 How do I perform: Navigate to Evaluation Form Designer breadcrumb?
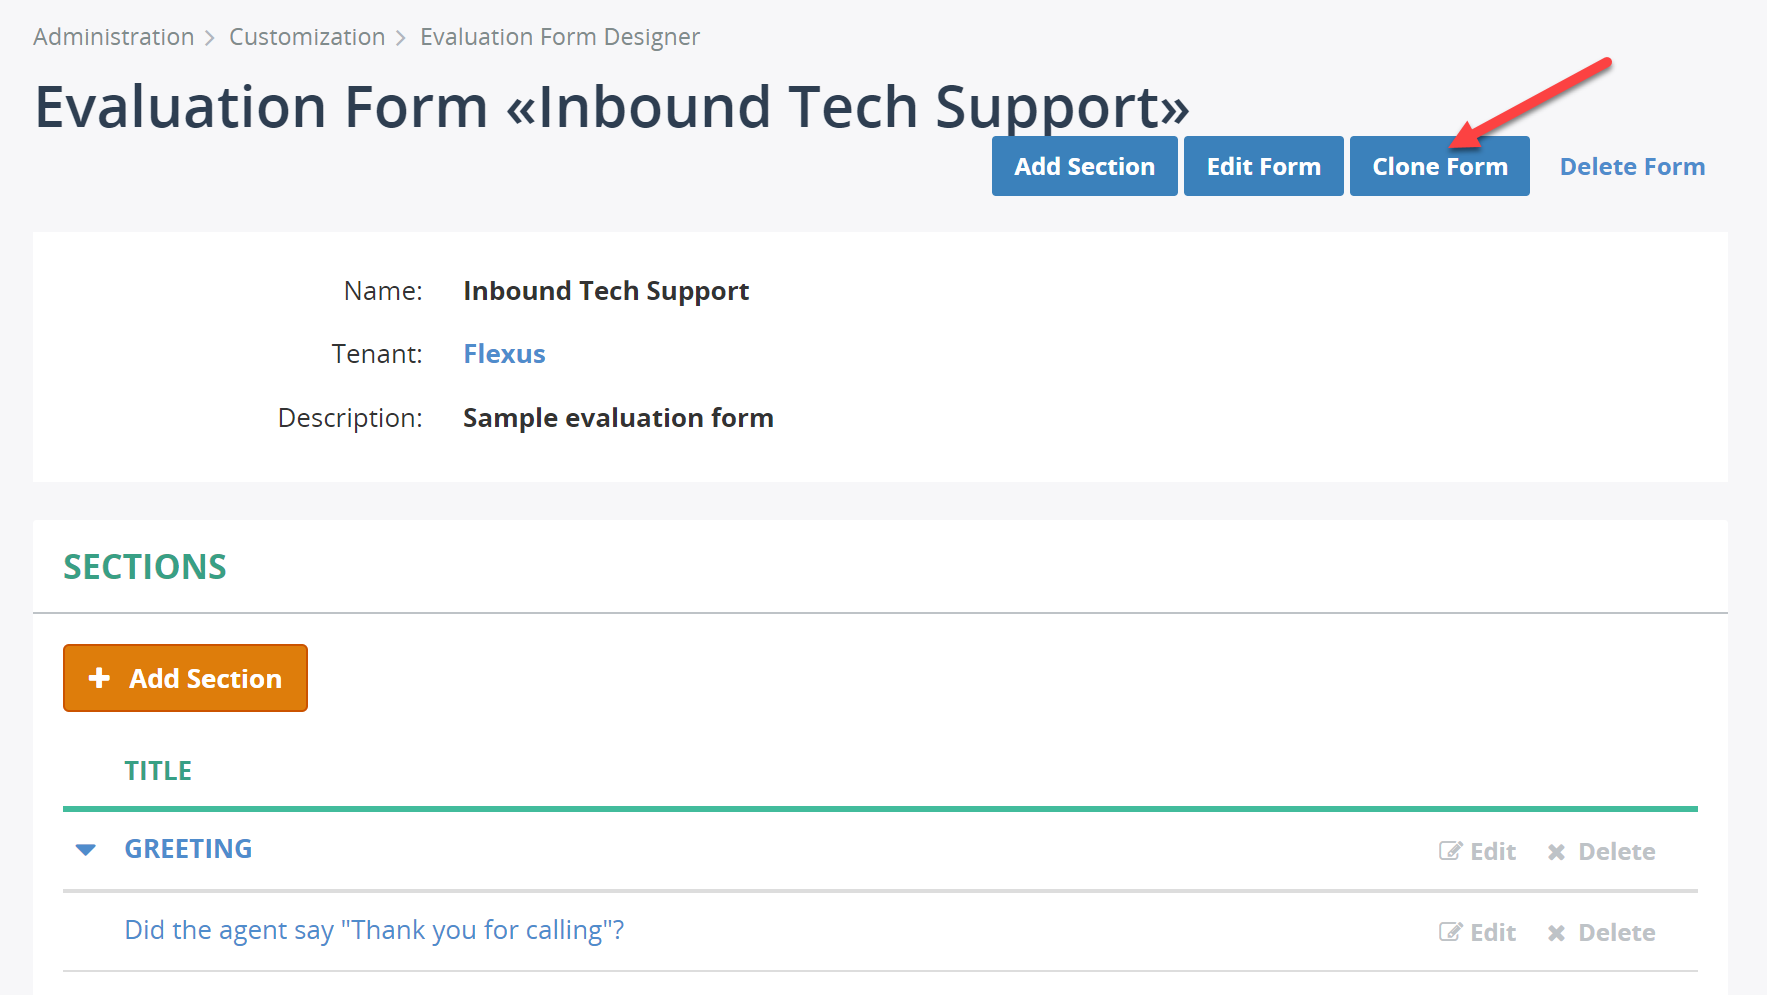coord(560,37)
